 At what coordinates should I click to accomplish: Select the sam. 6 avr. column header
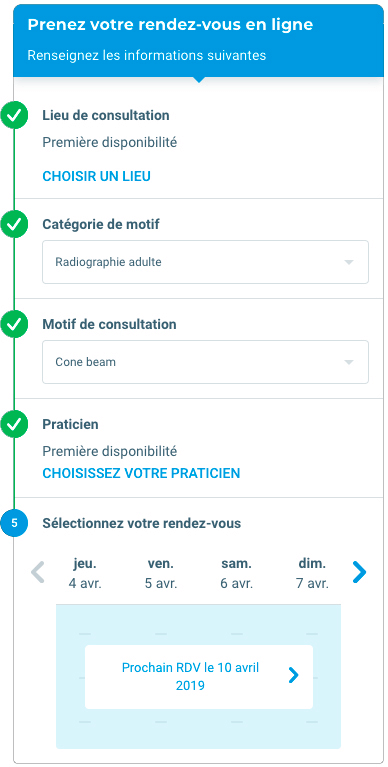coord(236,574)
